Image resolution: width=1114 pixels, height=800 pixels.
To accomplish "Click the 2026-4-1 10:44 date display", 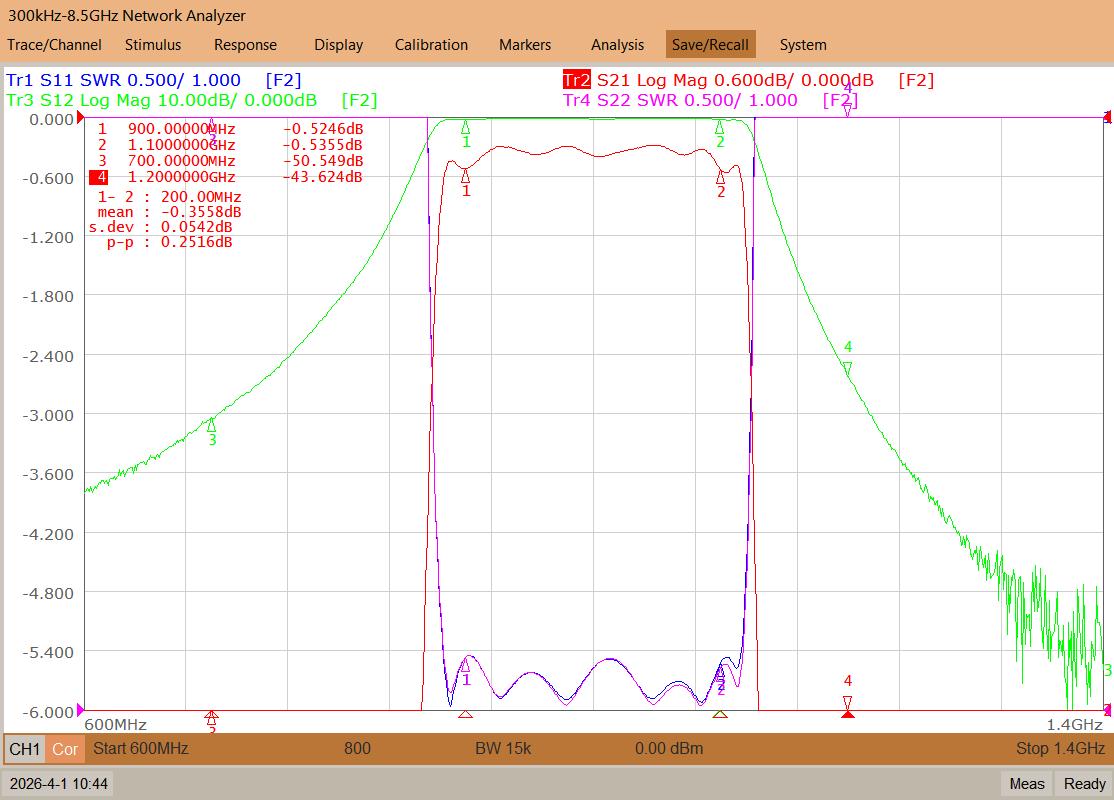I will click(59, 784).
